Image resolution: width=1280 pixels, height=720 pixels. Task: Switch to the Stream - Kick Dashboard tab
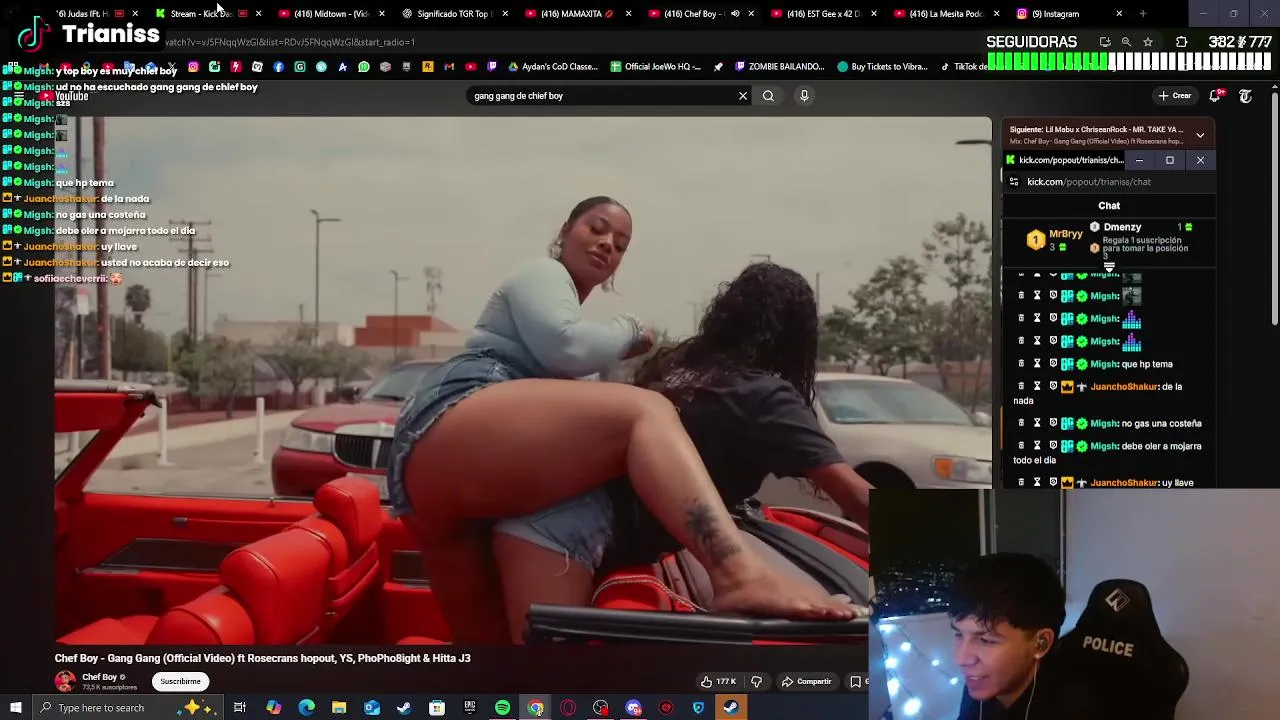200,14
